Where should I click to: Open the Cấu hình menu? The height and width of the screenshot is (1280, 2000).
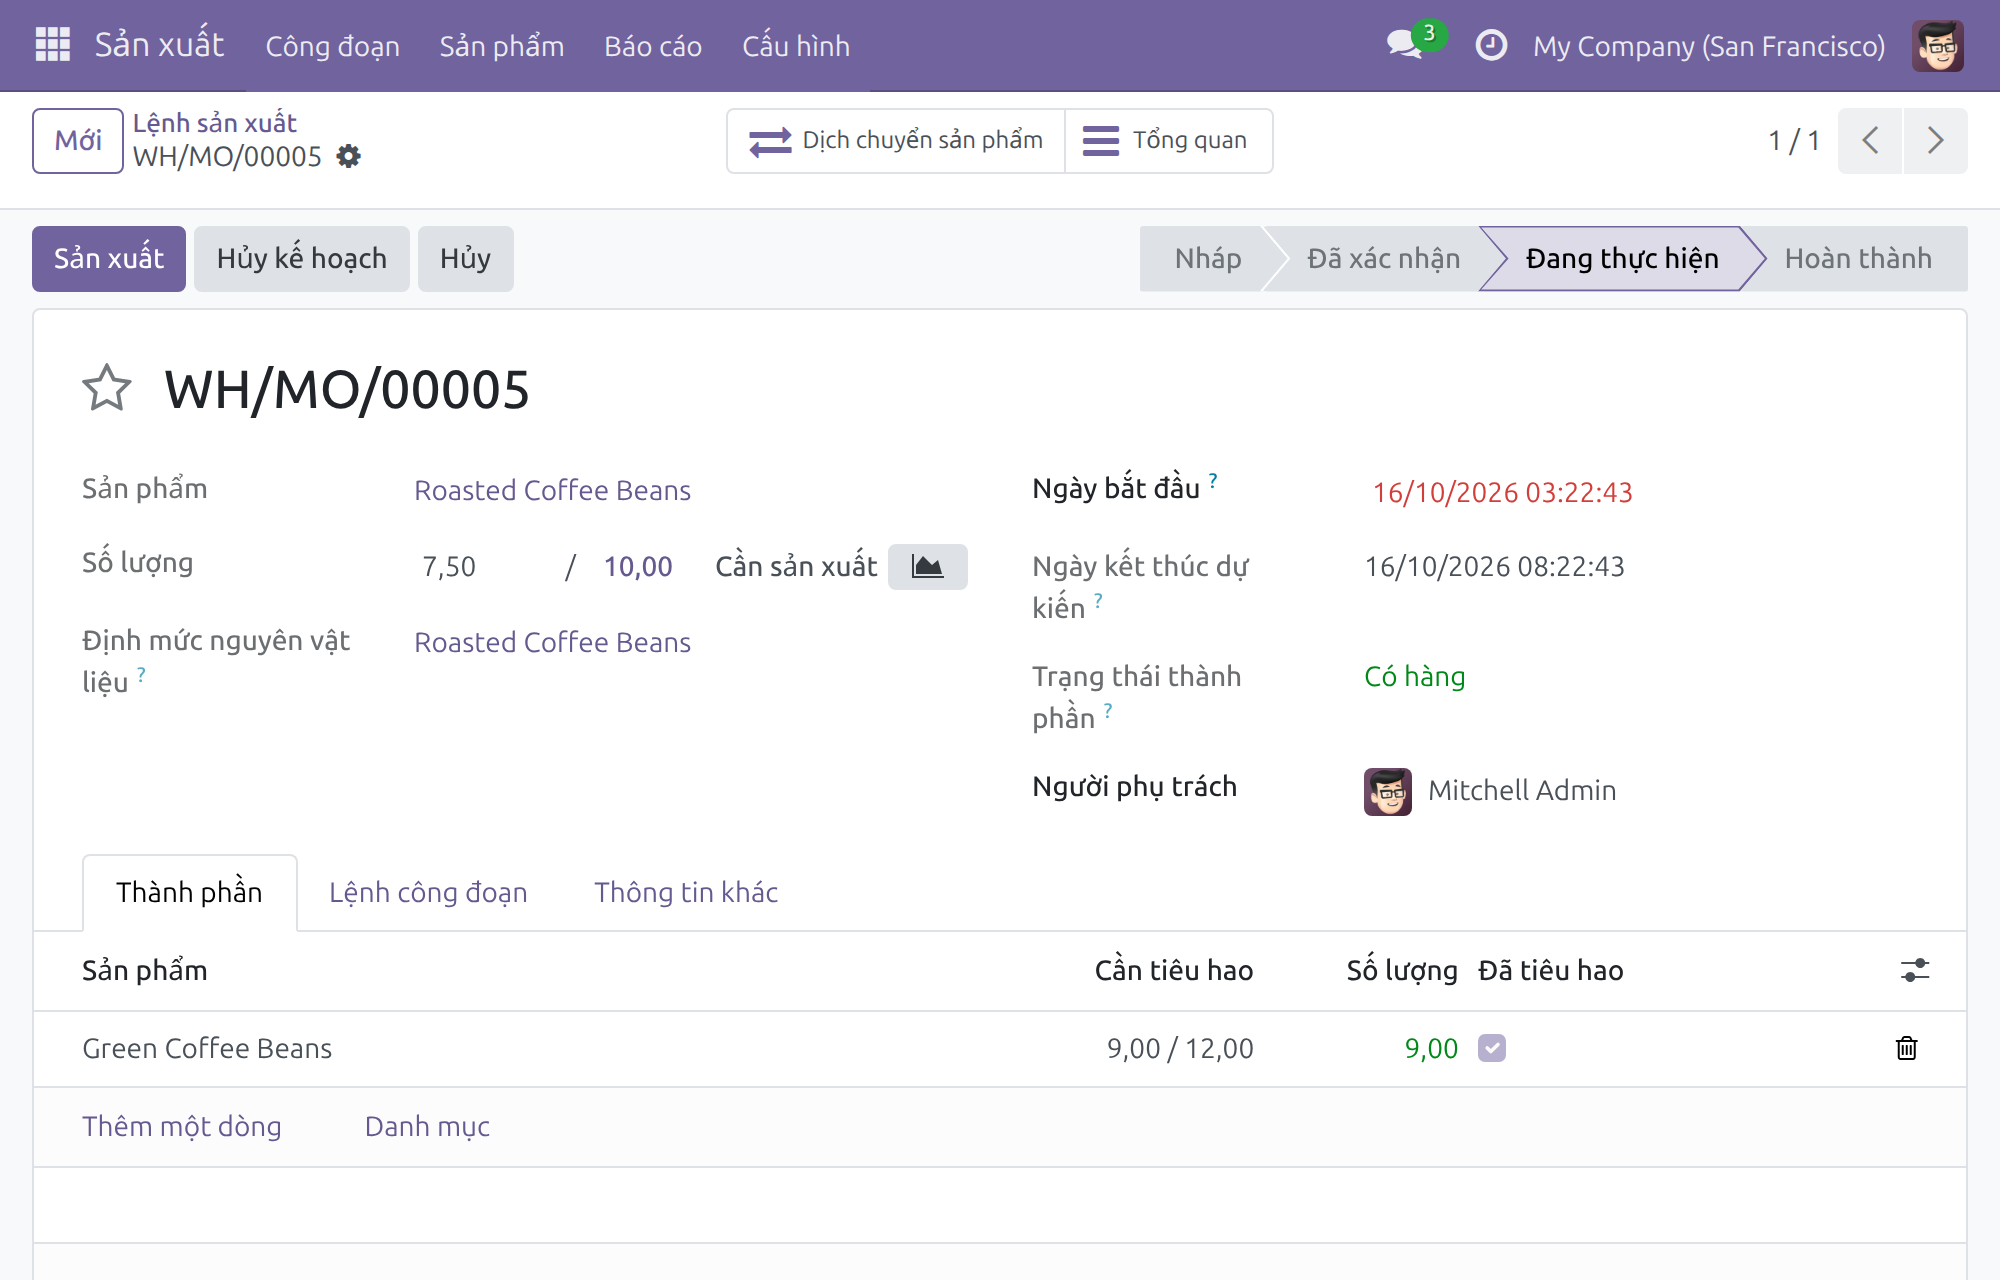(795, 46)
